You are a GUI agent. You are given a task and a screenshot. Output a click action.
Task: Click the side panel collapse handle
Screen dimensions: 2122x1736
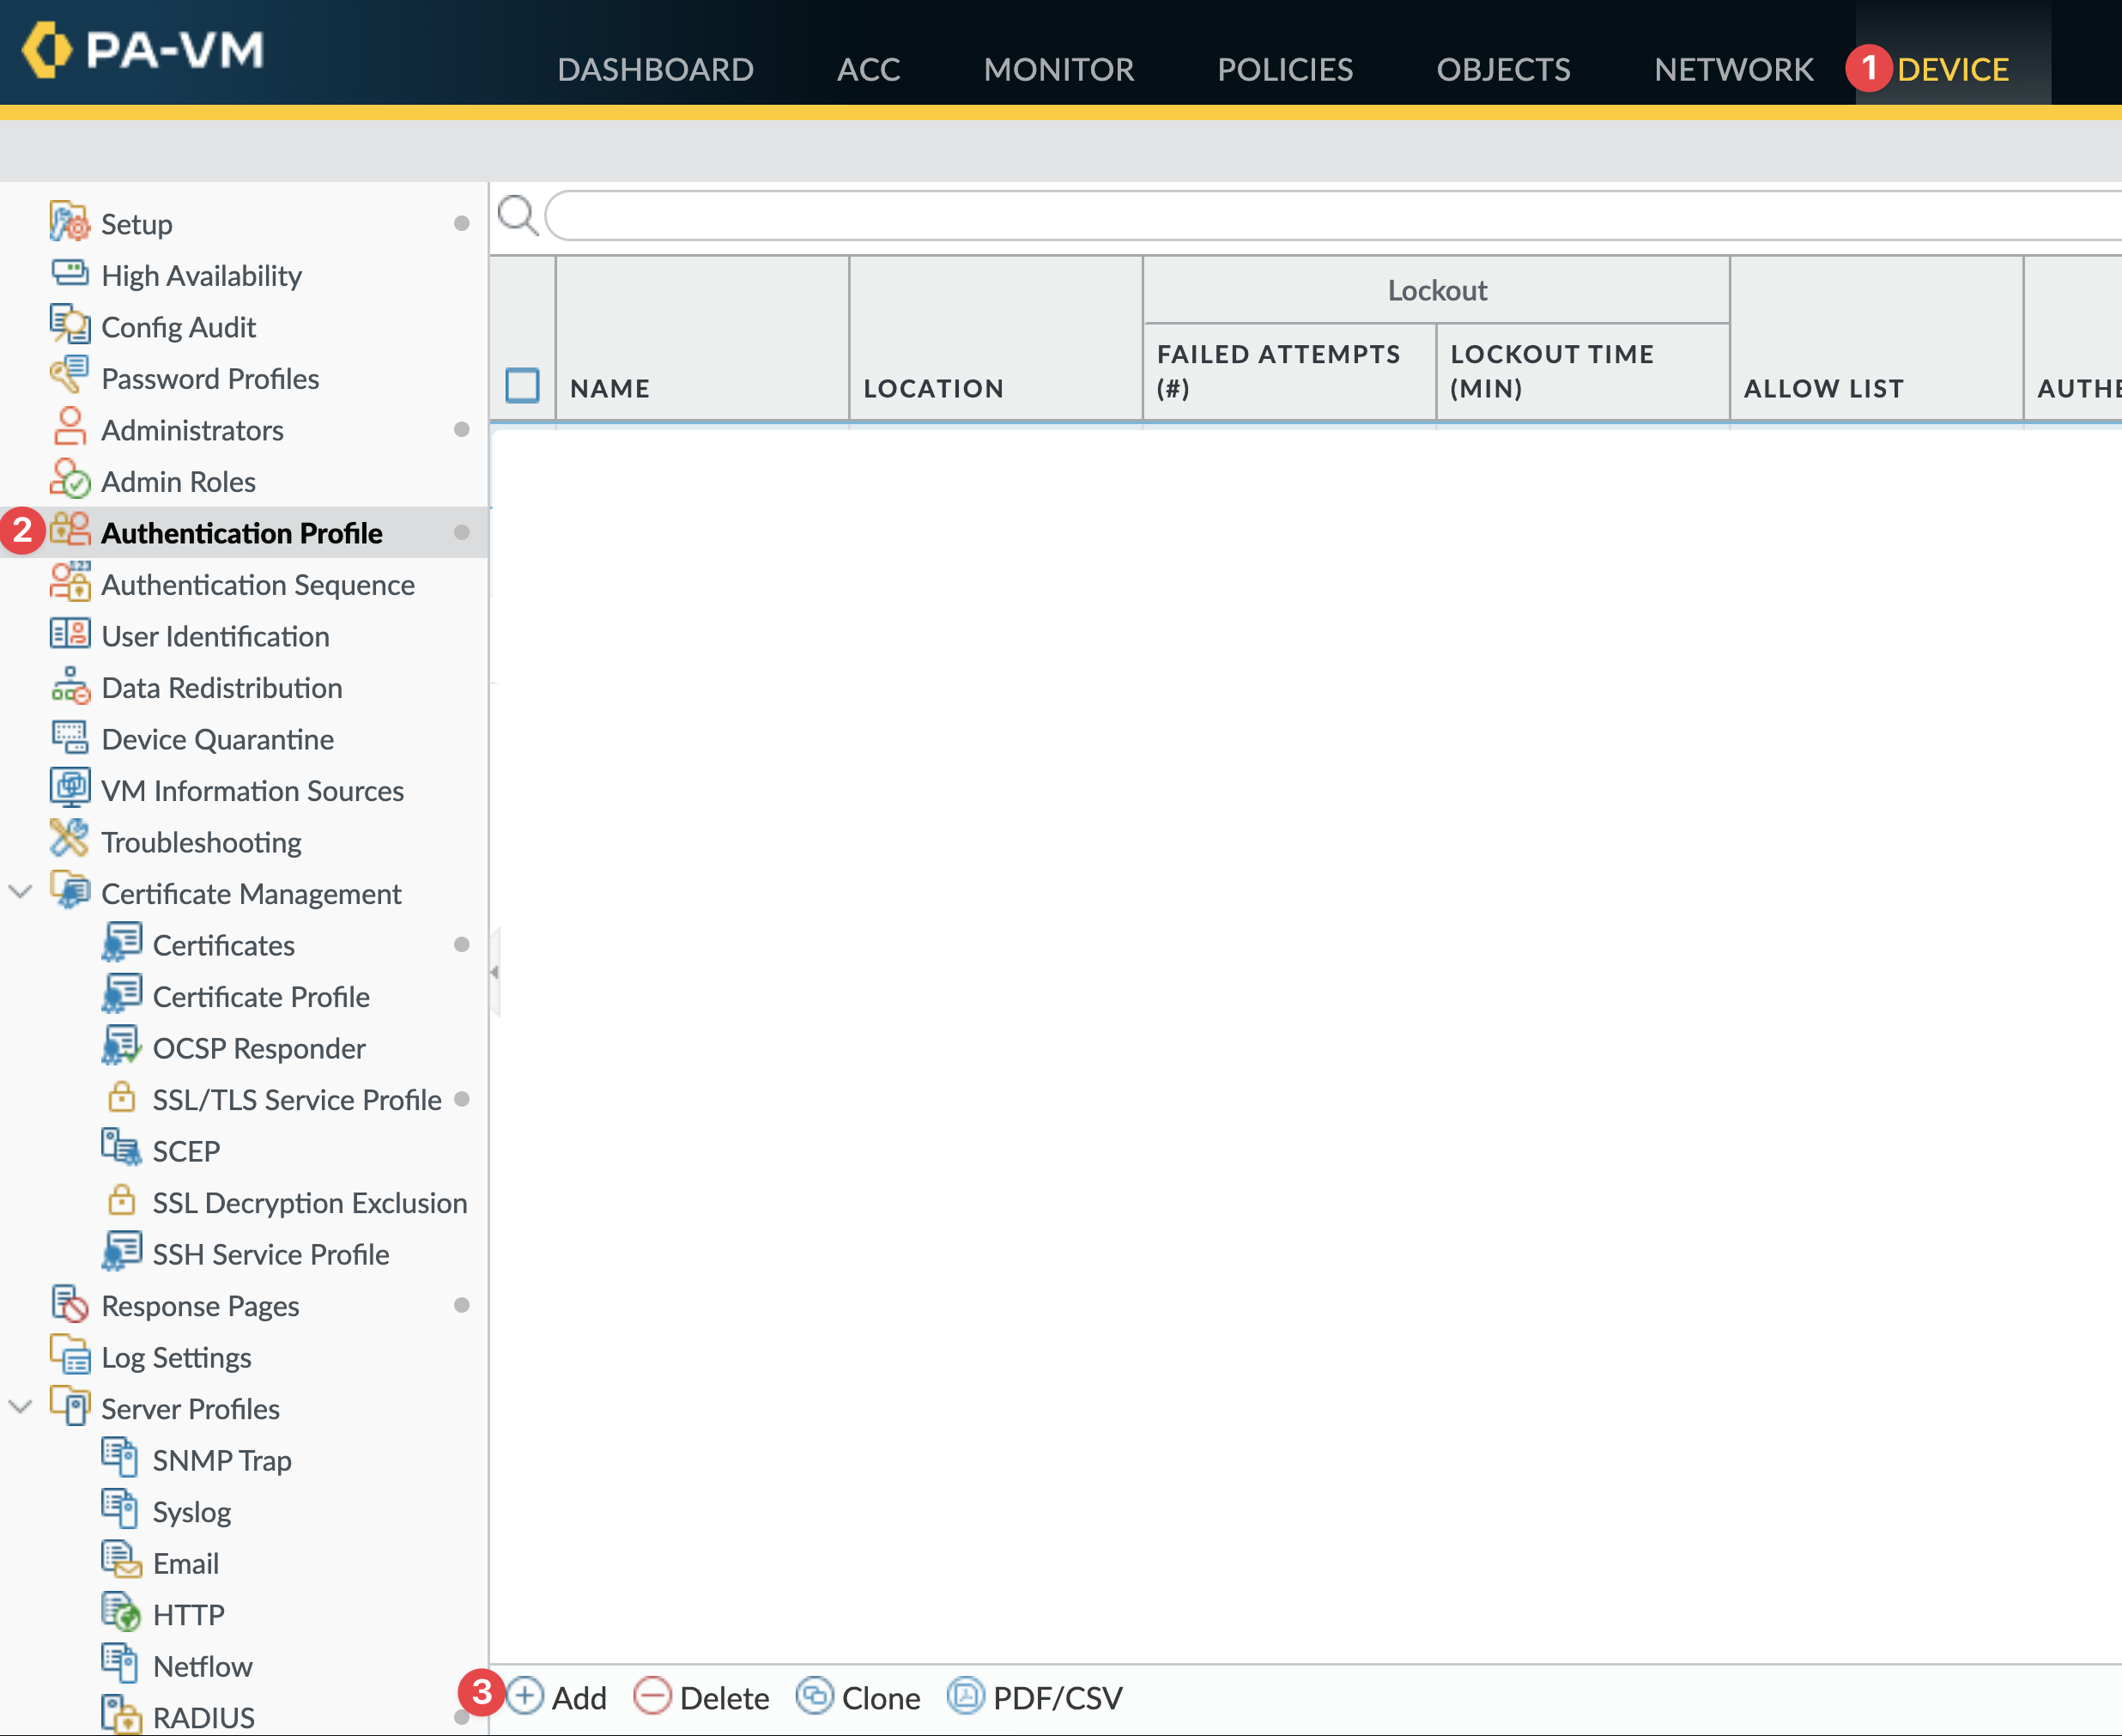pyautogui.click(x=494, y=972)
